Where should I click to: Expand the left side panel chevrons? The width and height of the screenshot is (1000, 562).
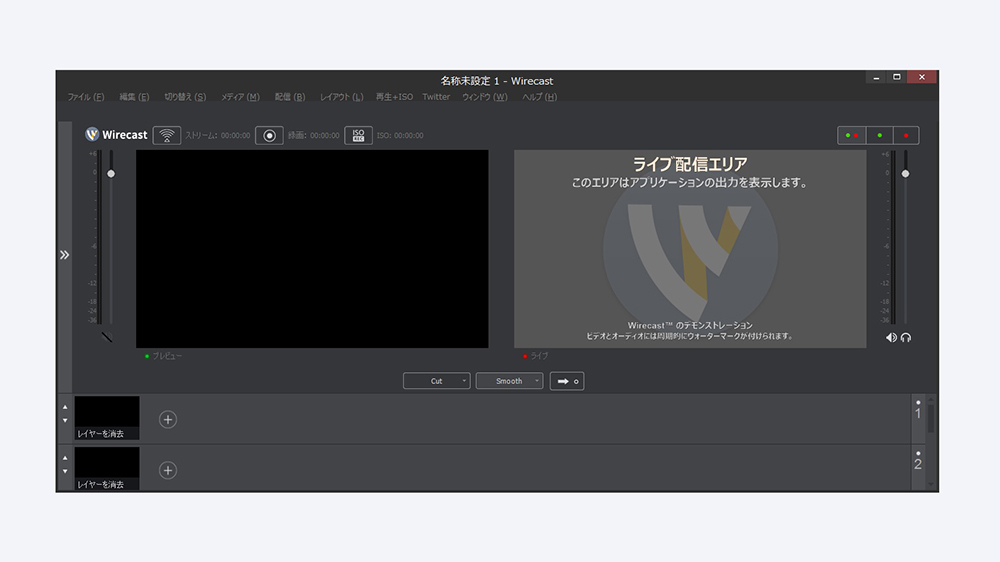(64, 255)
